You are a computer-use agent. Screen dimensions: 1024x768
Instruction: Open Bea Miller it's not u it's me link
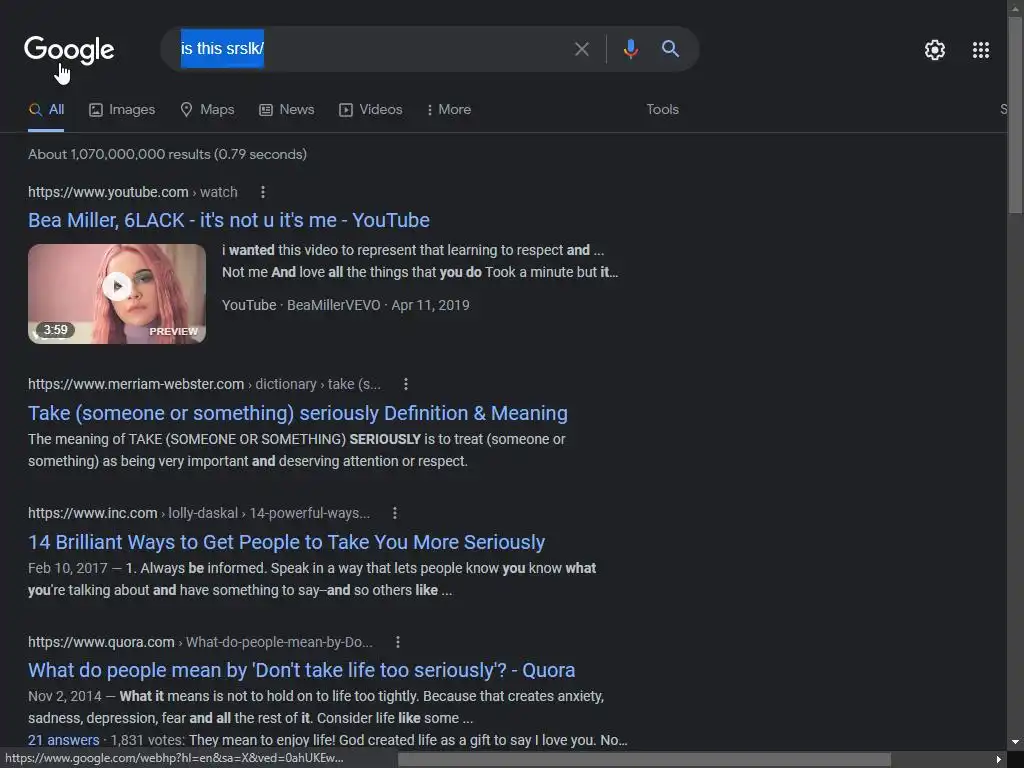click(x=229, y=220)
